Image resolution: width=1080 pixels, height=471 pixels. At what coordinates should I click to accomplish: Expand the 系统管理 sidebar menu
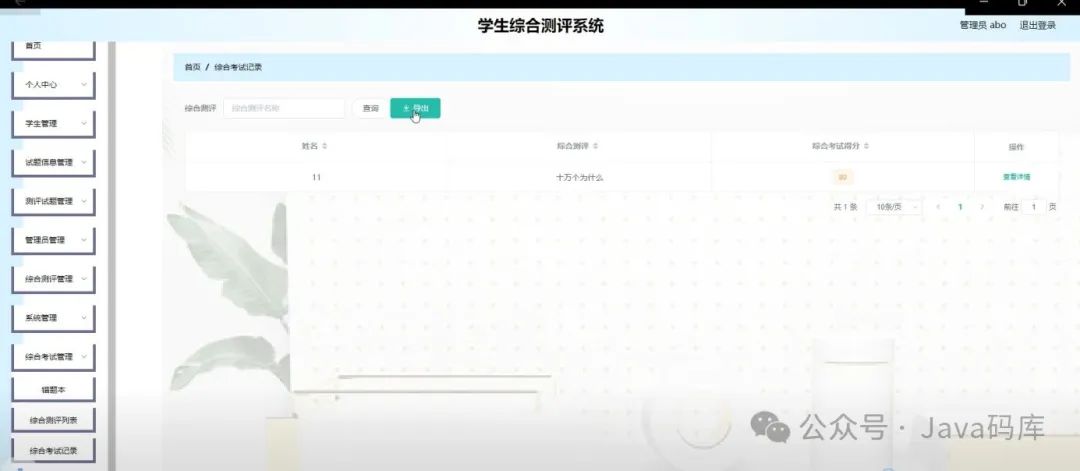54,318
